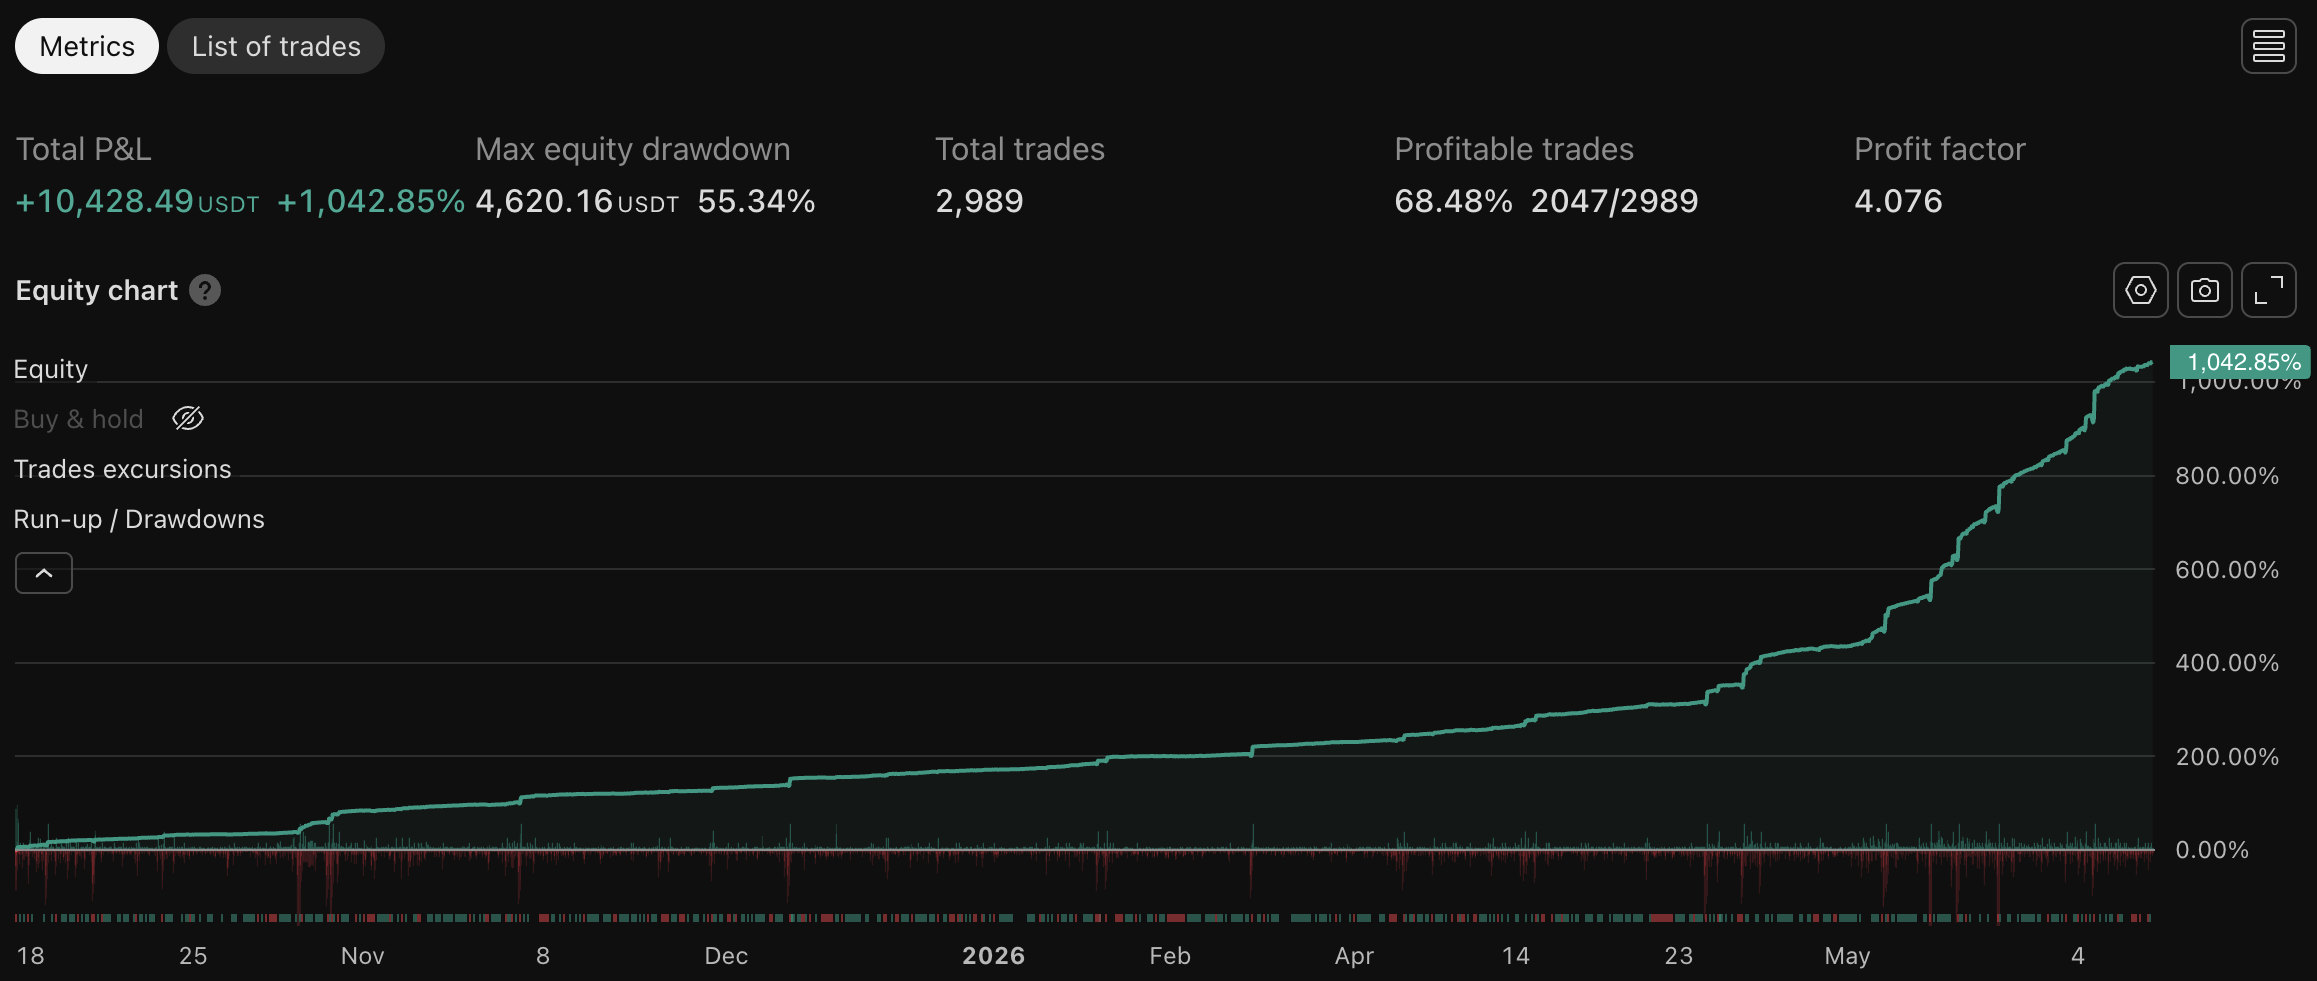Click the 14 date on time axis
This screenshot has height=981, width=2317.
click(x=1516, y=956)
